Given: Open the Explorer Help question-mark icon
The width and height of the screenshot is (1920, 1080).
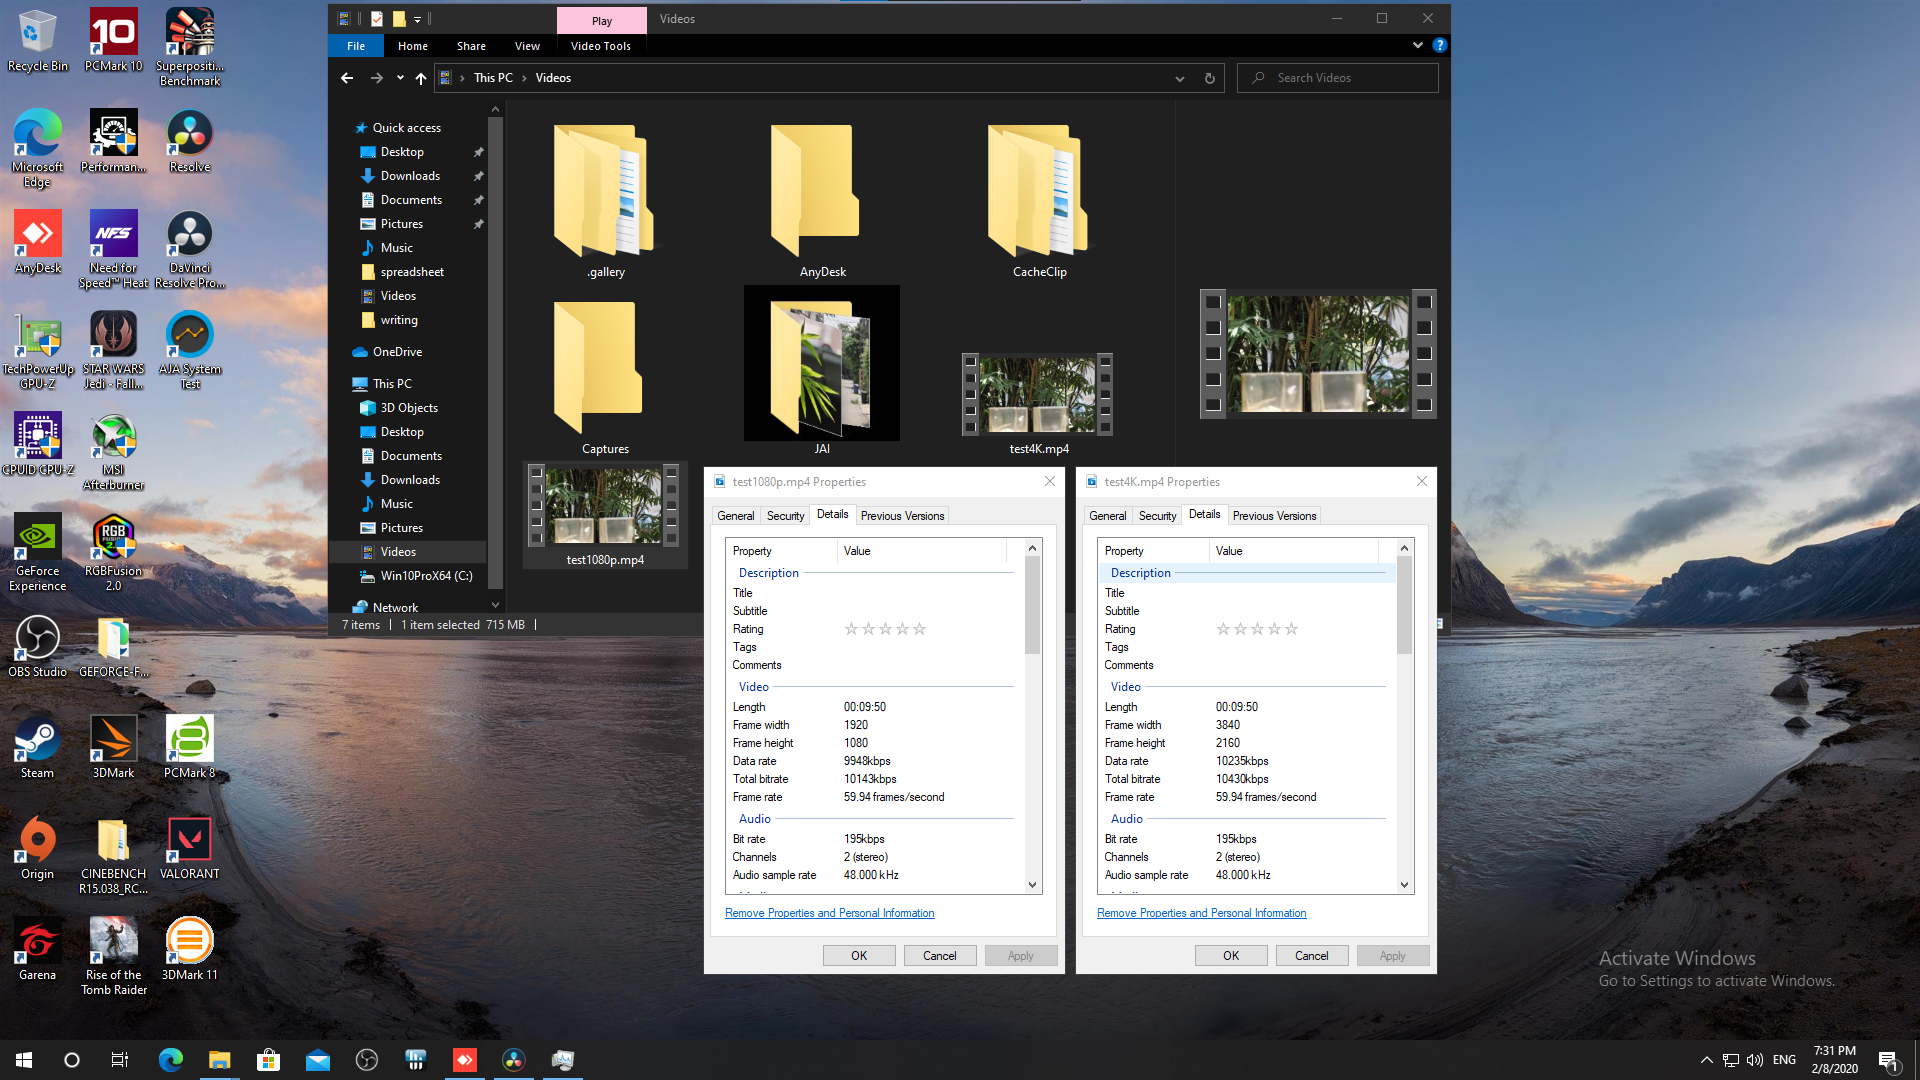Looking at the screenshot, I should [1439, 46].
